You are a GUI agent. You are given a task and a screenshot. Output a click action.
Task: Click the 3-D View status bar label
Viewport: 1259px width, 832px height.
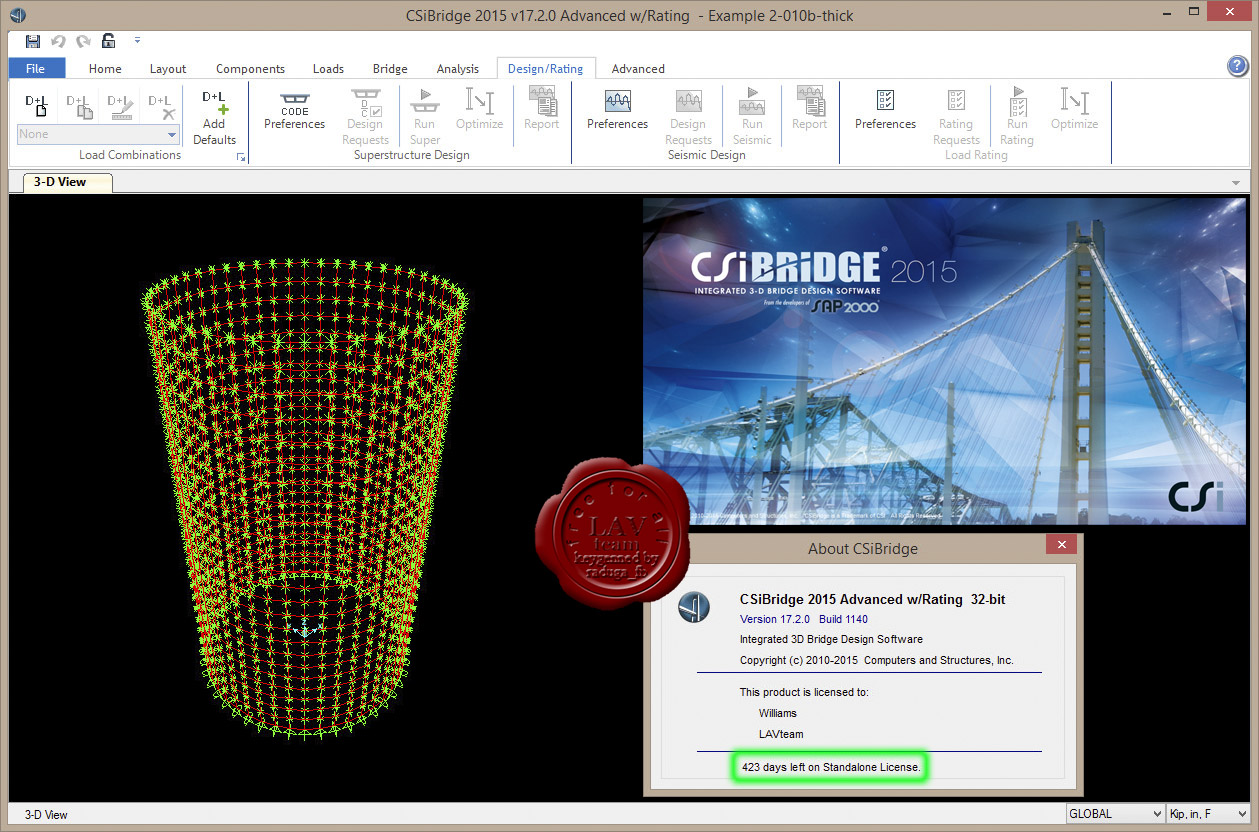[46, 815]
